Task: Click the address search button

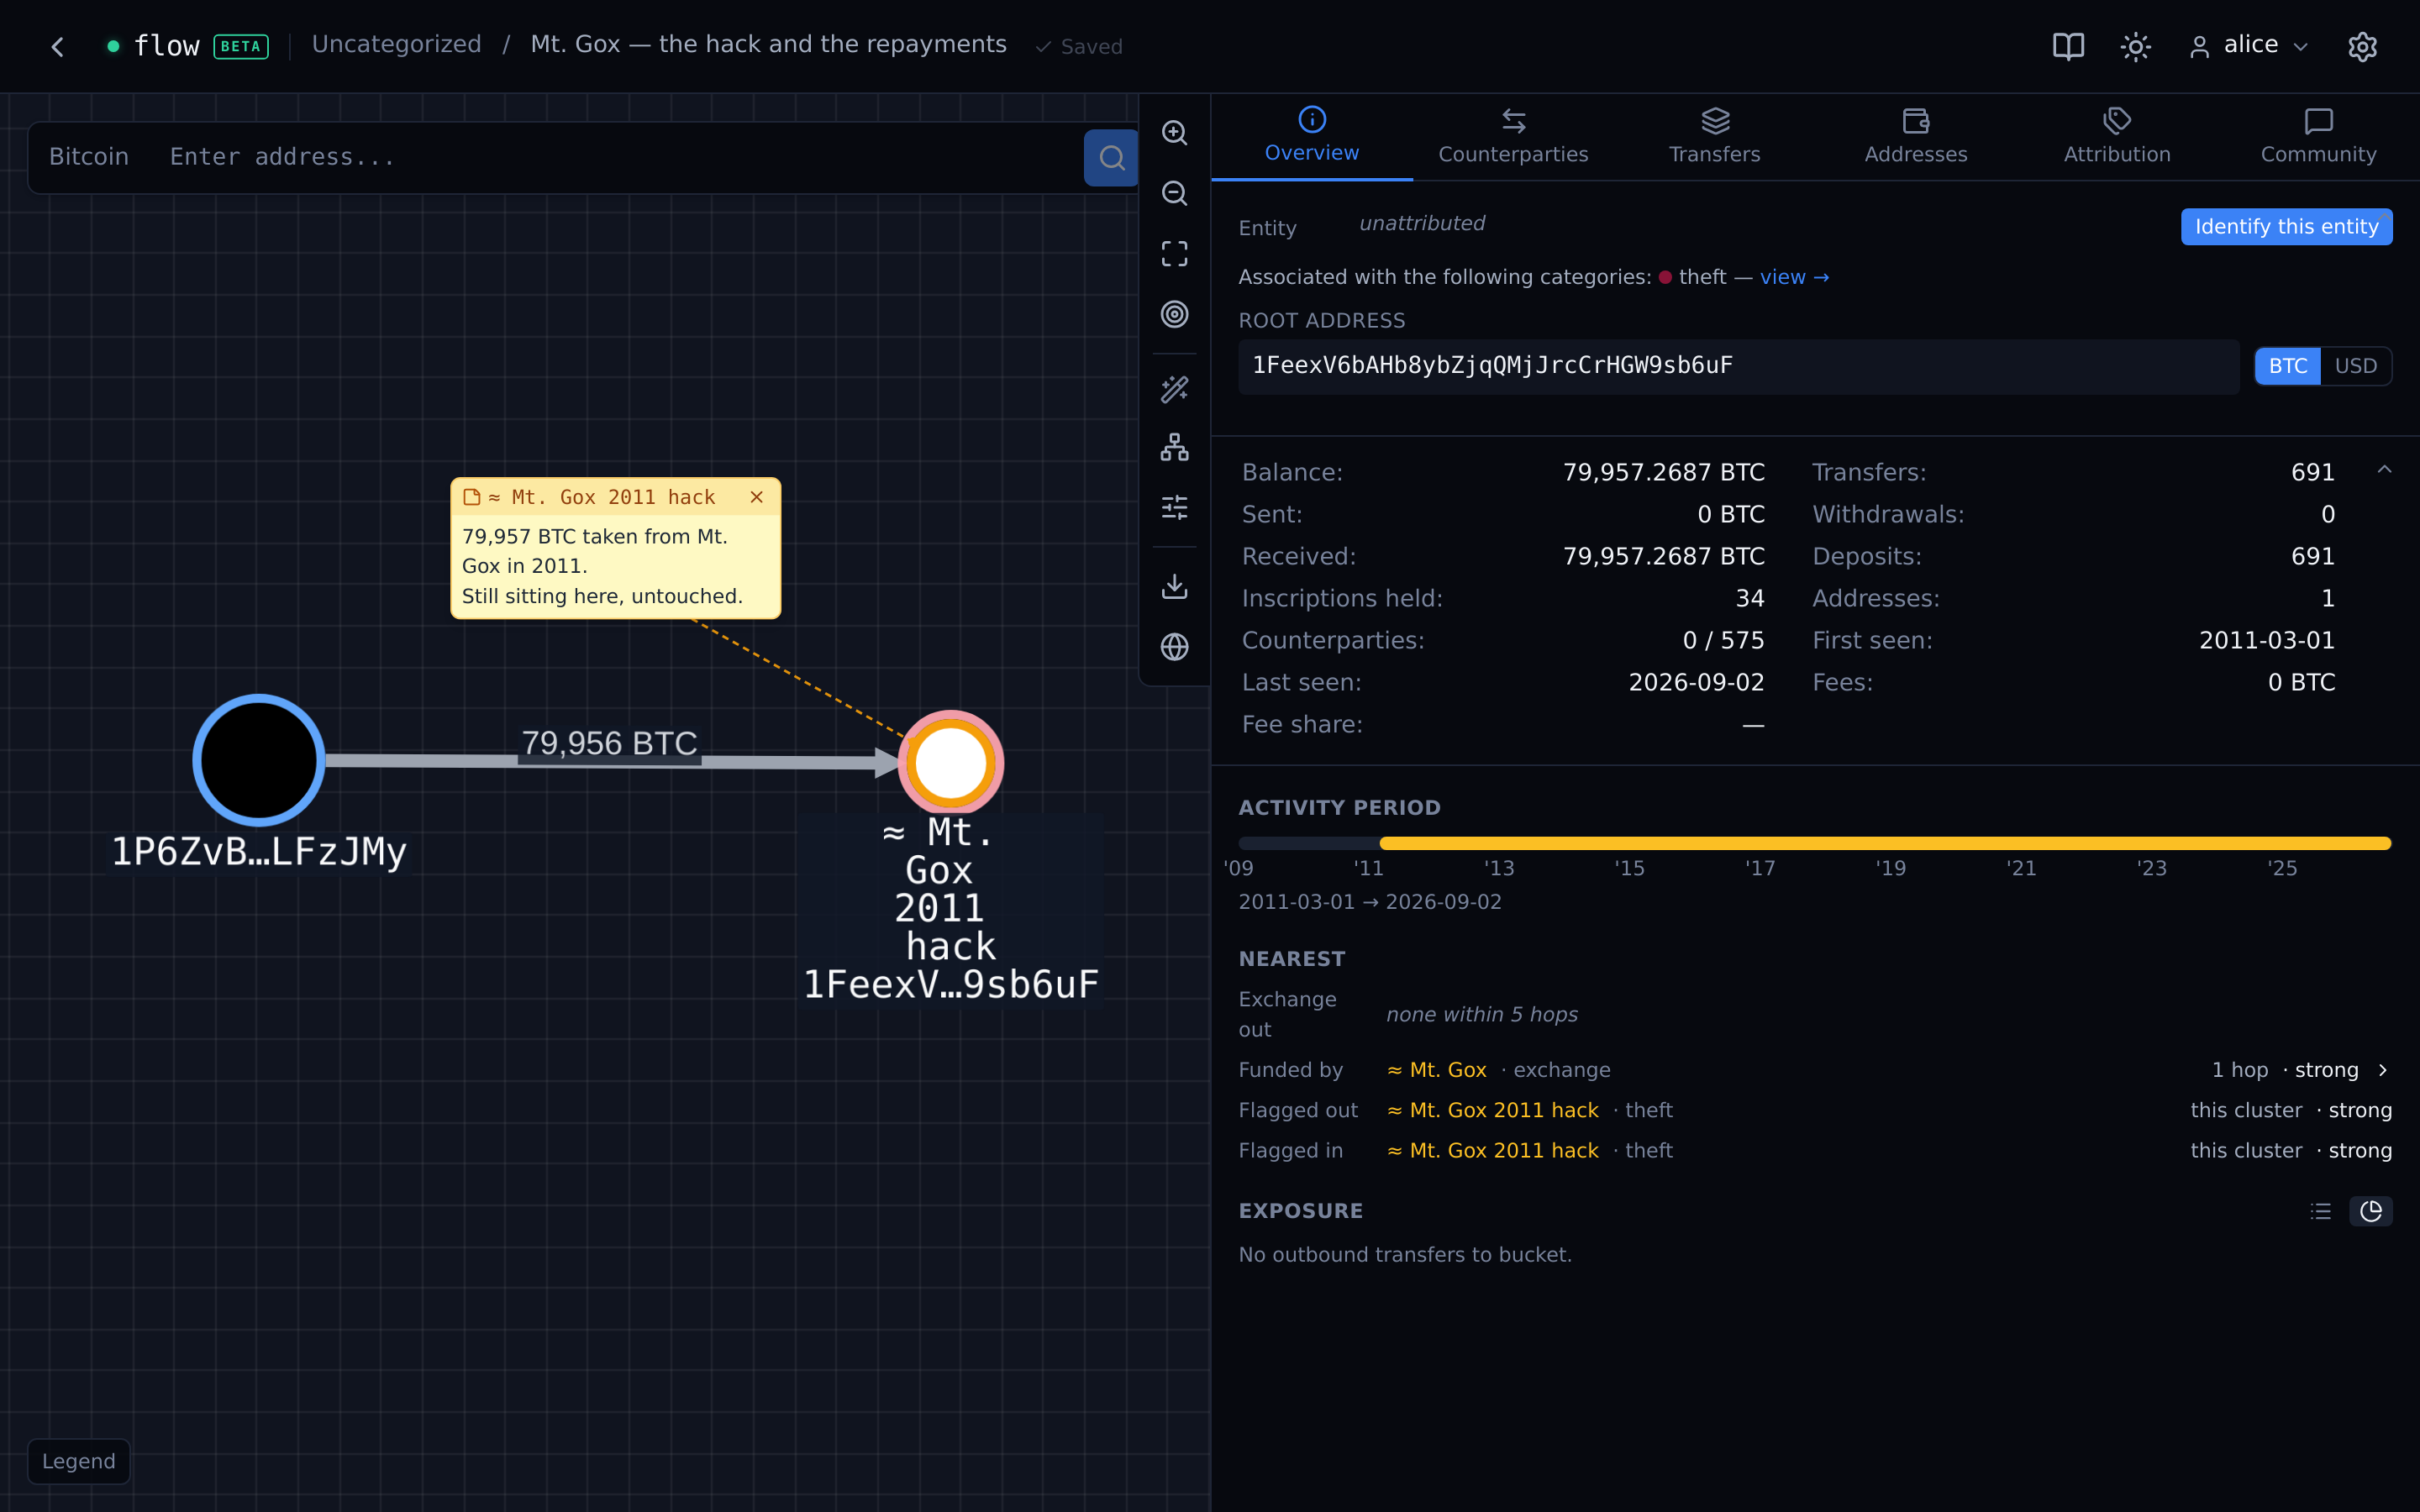Action: coord(1111,158)
